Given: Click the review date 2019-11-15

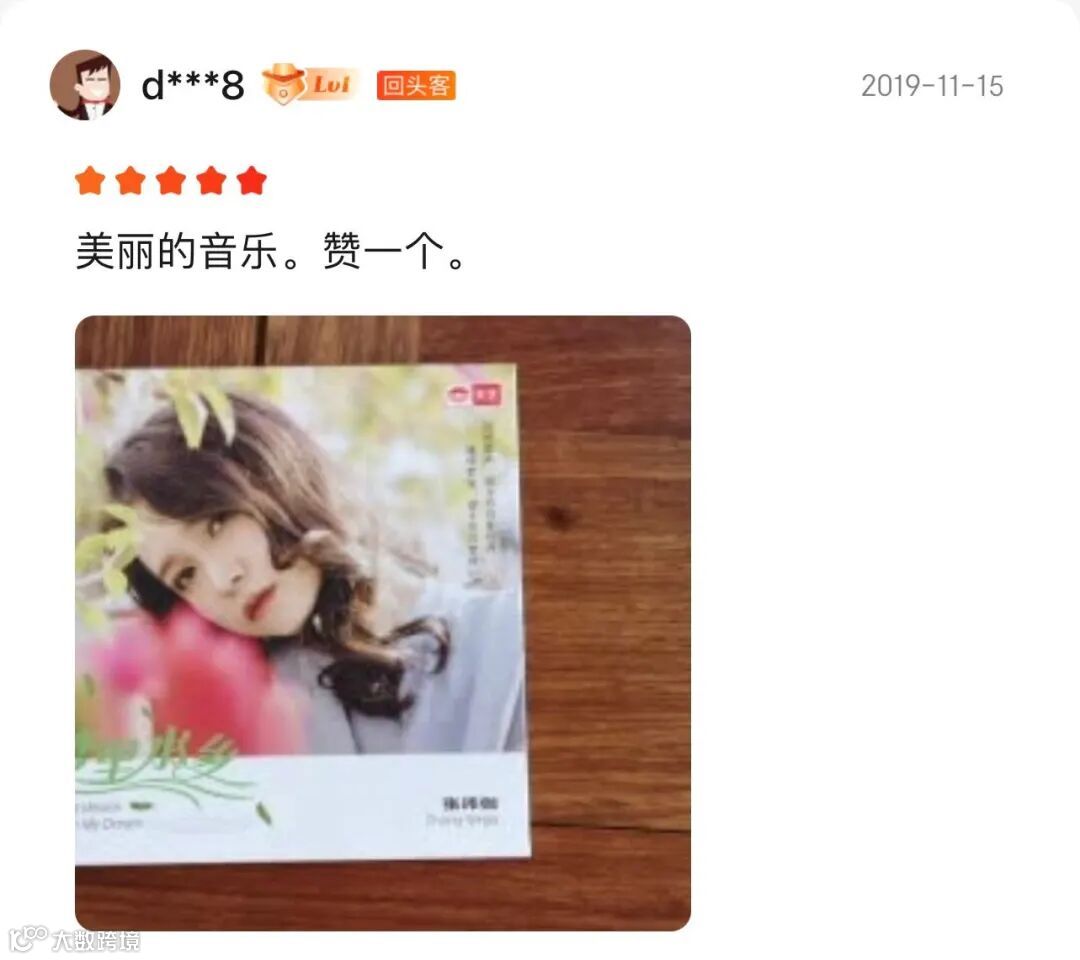Looking at the screenshot, I should click(932, 86).
